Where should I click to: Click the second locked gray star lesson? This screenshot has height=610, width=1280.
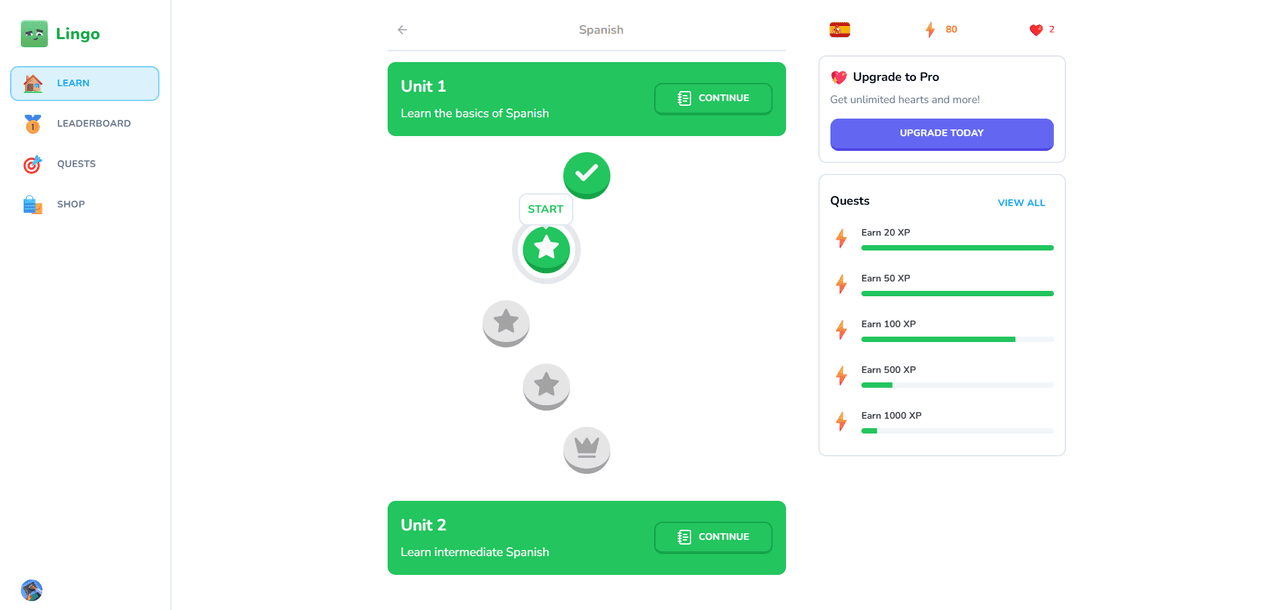click(546, 385)
